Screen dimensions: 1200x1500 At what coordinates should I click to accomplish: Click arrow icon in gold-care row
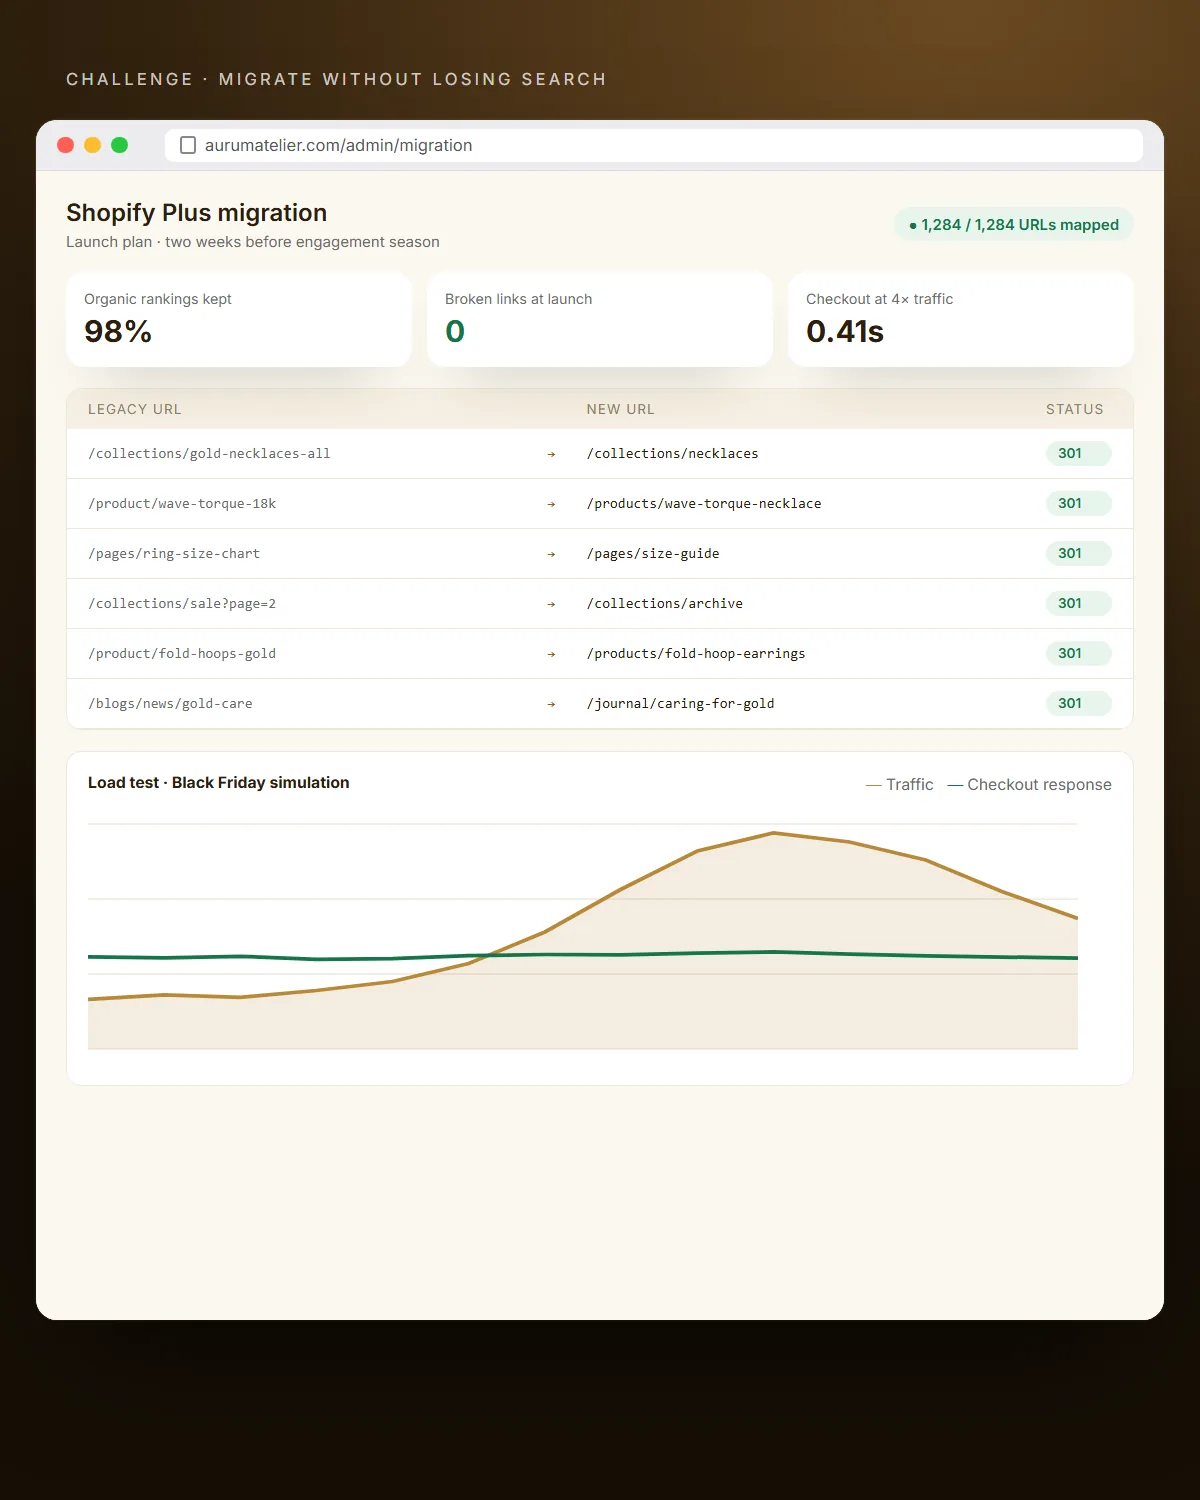(x=551, y=704)
